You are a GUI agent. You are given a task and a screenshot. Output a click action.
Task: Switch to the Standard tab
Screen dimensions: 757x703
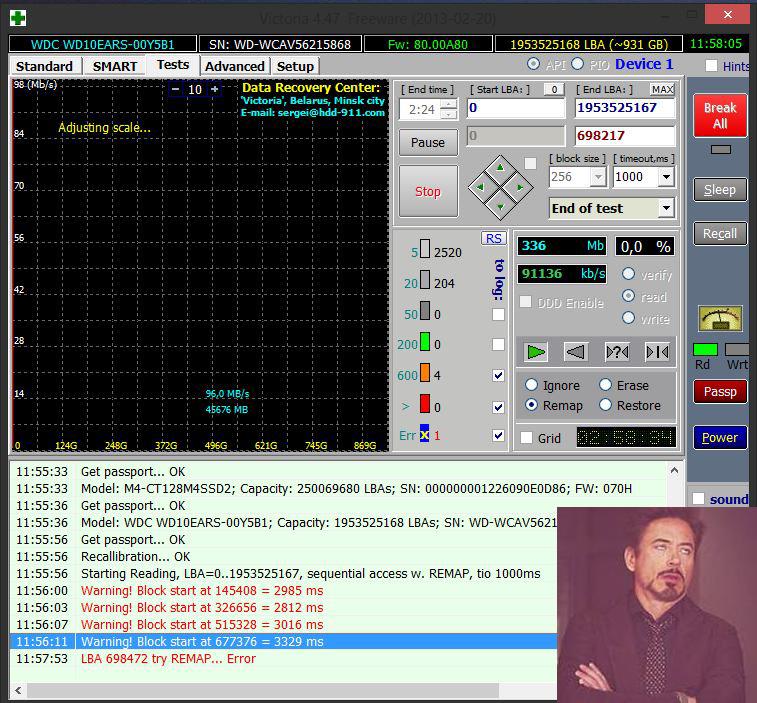pyautogui.click(x=44, y=66)
